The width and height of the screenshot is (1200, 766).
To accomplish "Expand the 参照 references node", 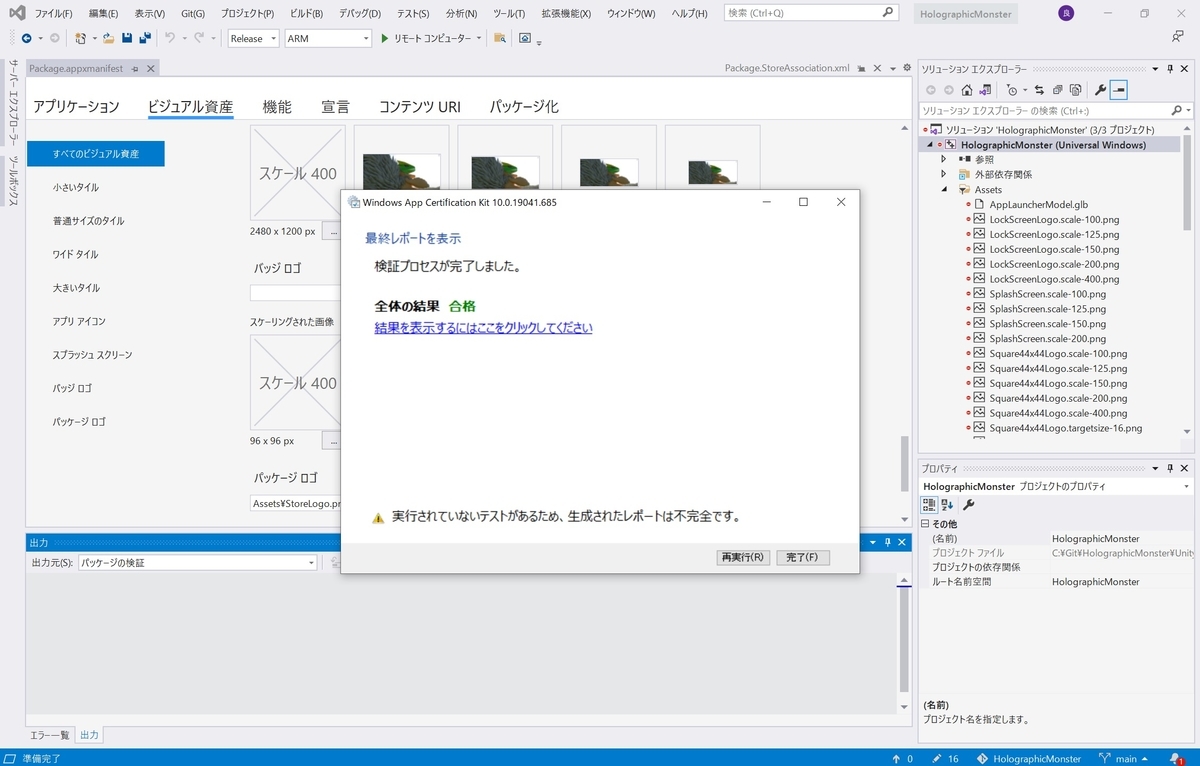I will [943, 159].
